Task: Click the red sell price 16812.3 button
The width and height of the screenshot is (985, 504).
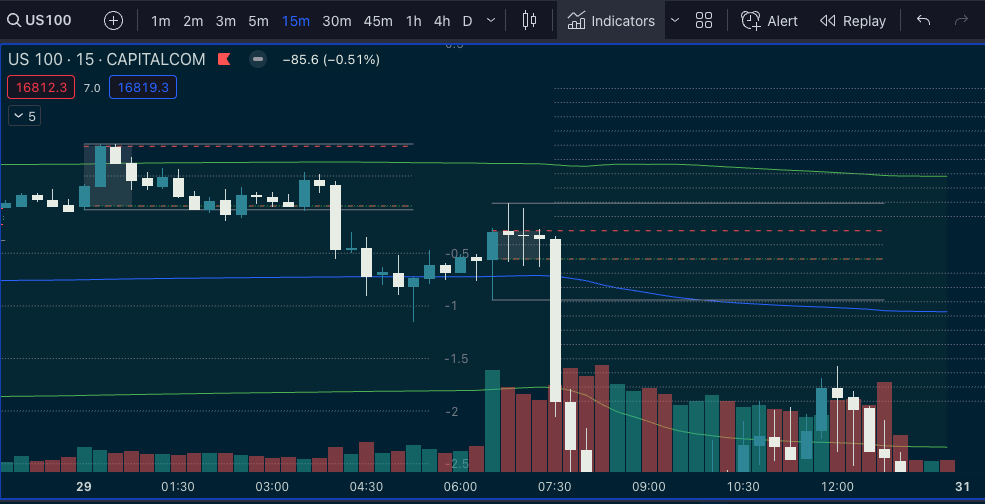Action: pyautogui.click(x=41, y=88)
